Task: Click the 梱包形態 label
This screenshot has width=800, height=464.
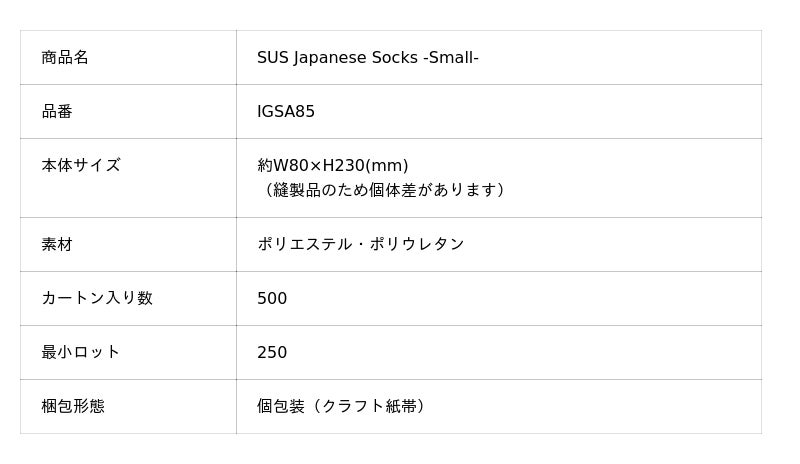Action: click(73, 406)
